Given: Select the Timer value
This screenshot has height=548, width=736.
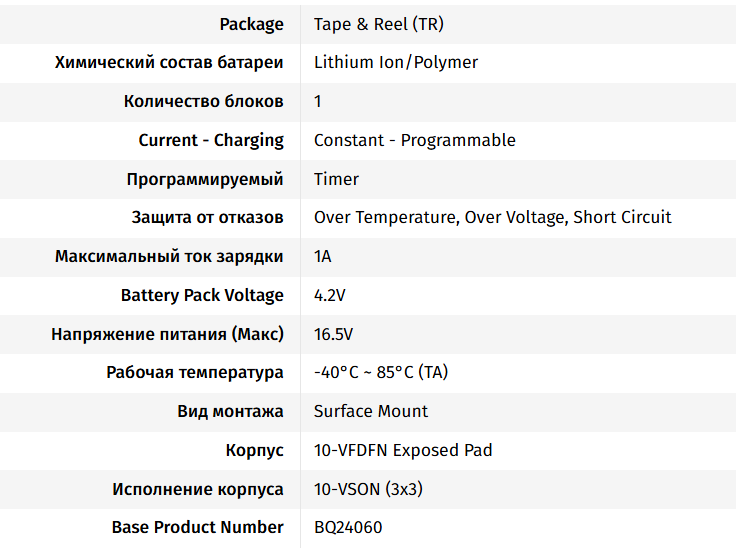Looking at the screenshot, I should pyautogui.click(x=336, y=179).
